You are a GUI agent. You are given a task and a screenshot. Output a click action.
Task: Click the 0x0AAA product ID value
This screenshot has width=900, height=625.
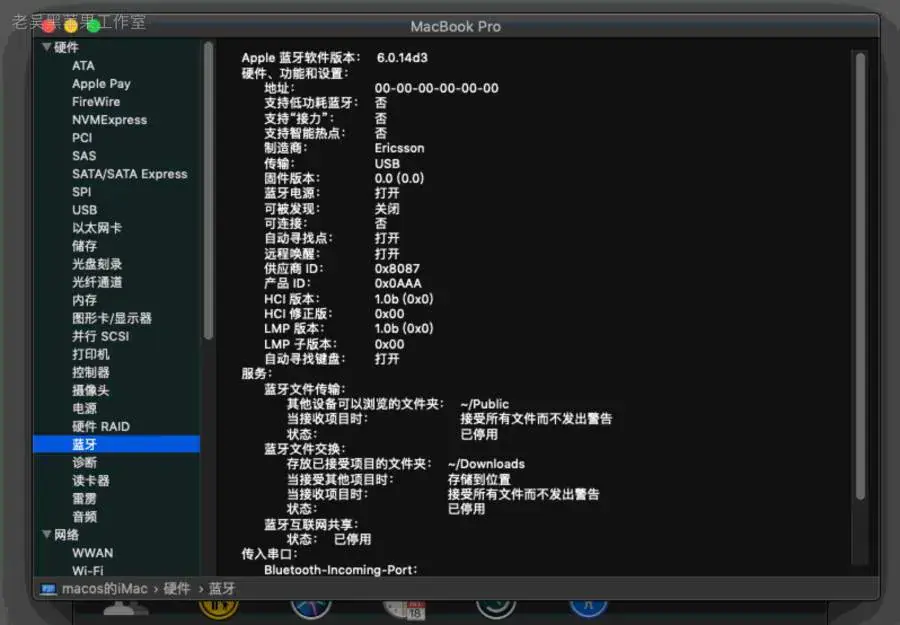(x=398, y=284)
